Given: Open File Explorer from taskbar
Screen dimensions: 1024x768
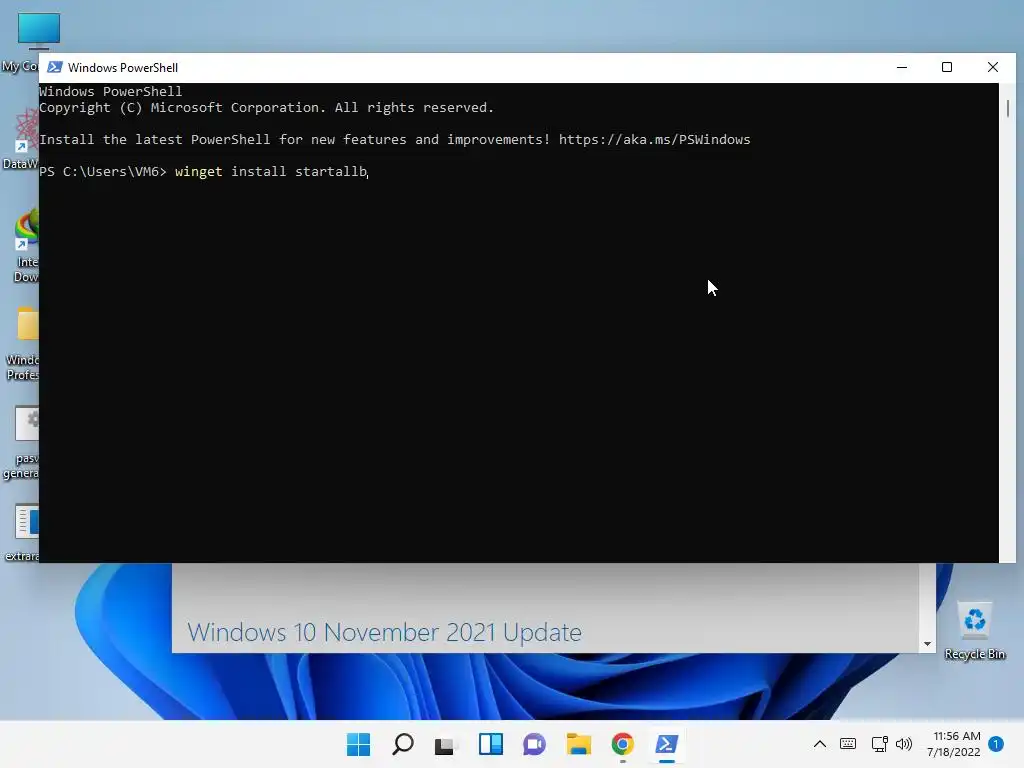Looking at the screenshot, I should click(x=579, y=744).
